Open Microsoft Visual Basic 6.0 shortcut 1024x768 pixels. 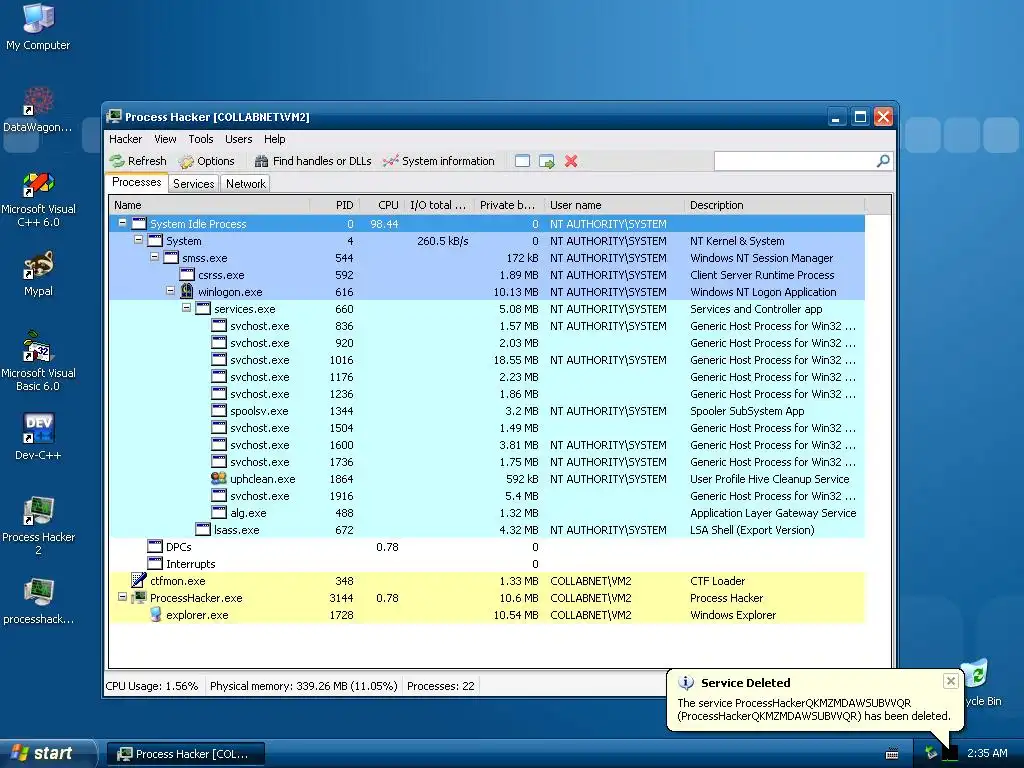[x=38, y=361]
